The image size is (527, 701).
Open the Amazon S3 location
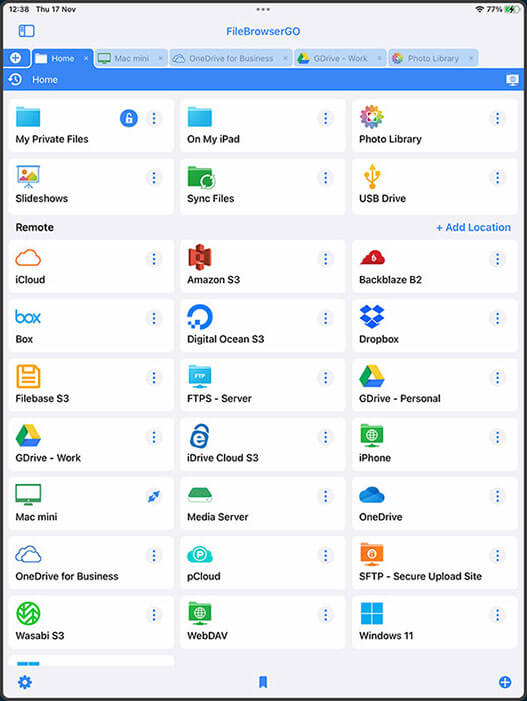pos(262,266)
